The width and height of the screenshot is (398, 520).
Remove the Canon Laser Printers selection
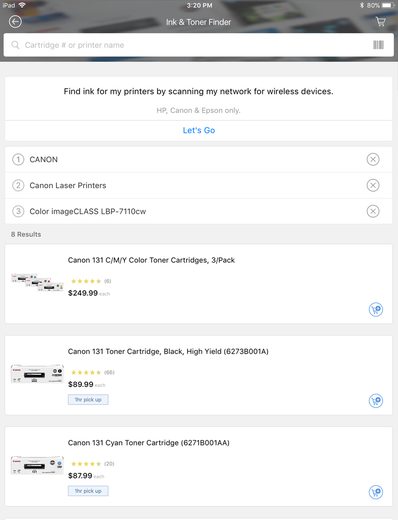[x=373, y=185]
